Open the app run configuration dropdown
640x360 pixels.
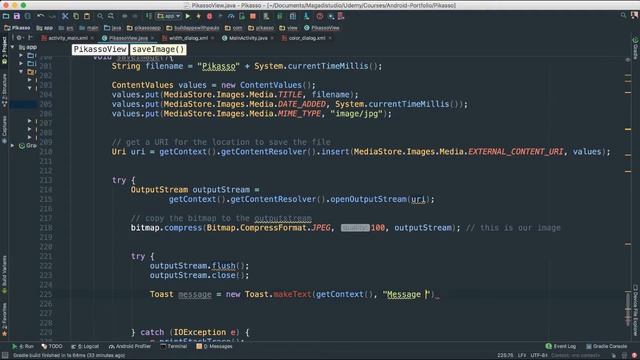point(169,16)
